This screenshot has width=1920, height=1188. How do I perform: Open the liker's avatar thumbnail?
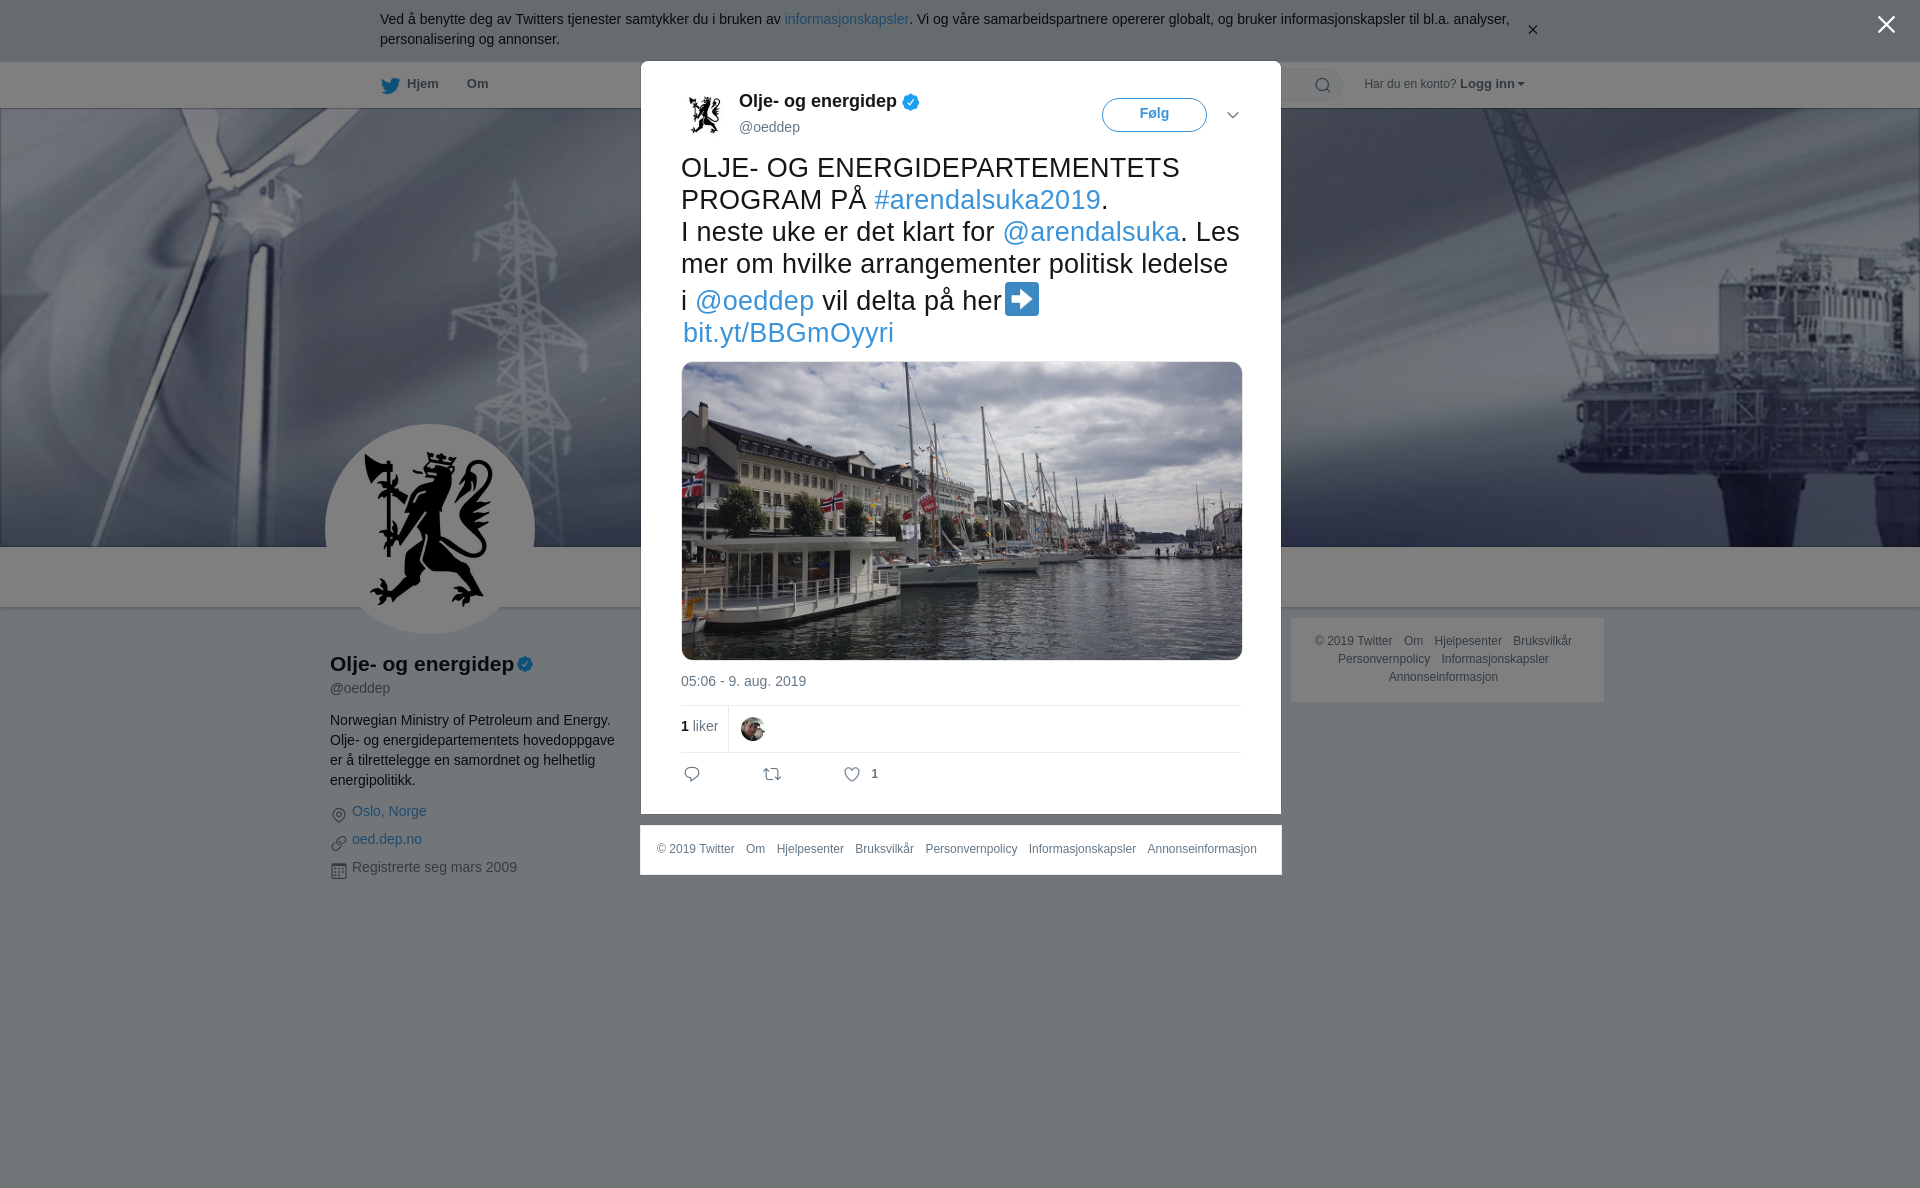(x=753, y=729)
